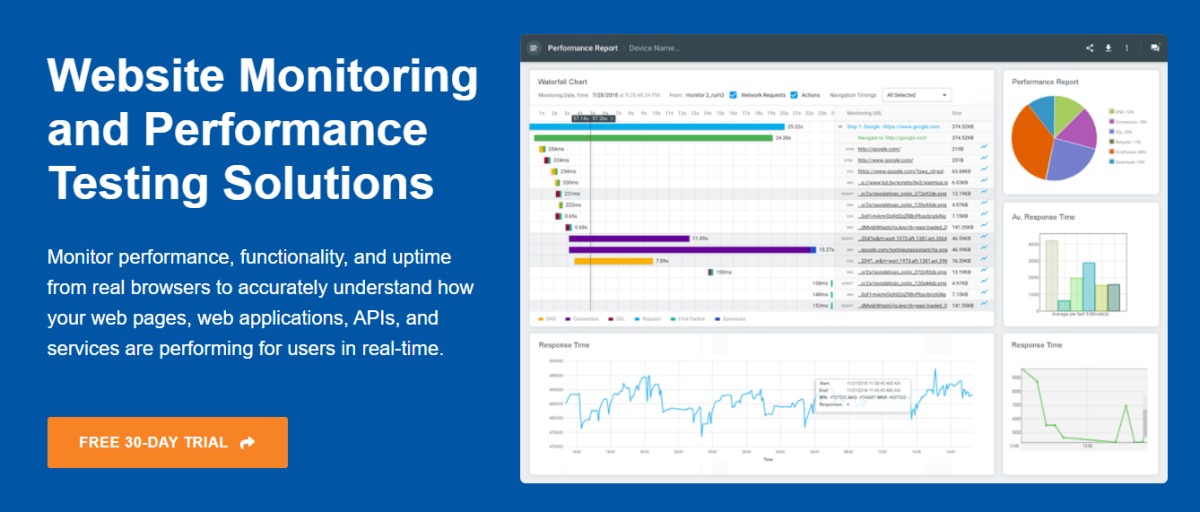This screenshot has height=512, width=1200.
Task: Open the three-dot more options menu
Action: point(1127,47)
